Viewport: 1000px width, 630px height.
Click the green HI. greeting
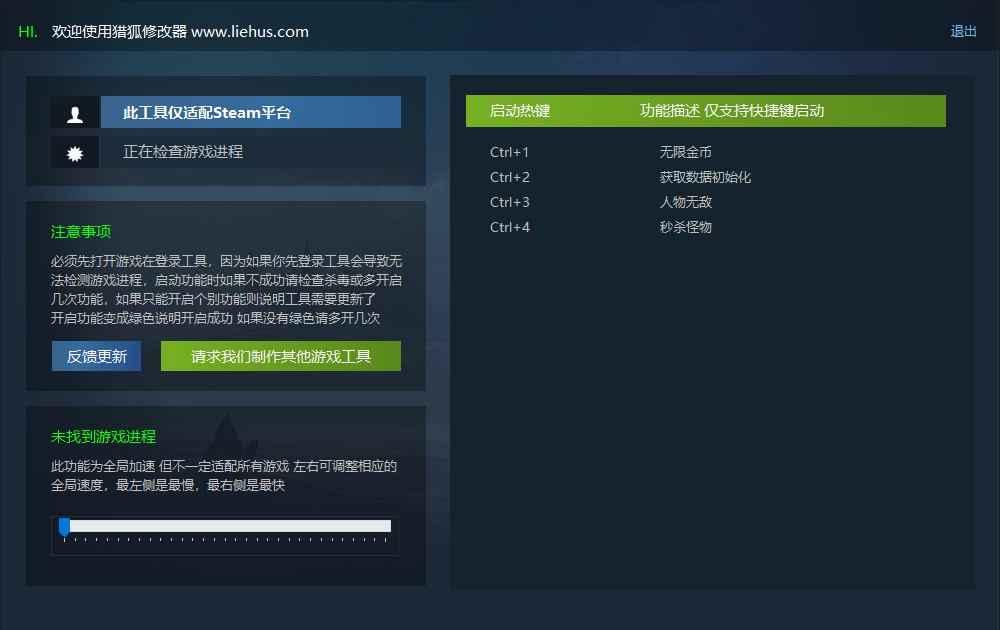tap(28, 32)
